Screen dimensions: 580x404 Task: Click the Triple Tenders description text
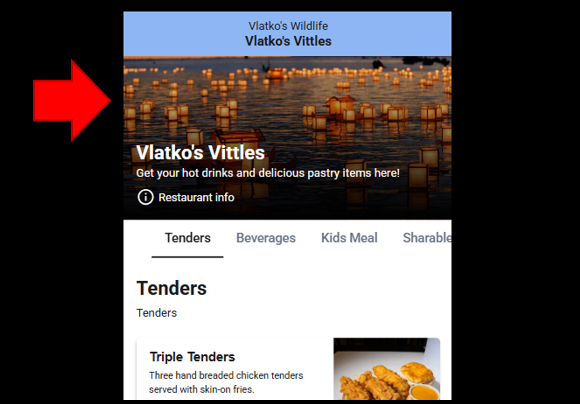coord(226,383)
